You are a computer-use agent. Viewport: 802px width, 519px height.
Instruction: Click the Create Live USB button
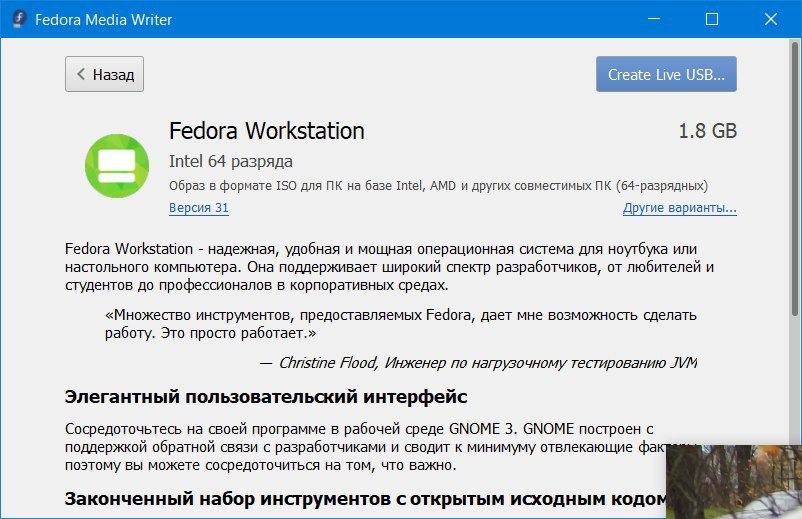coord(666,74)
